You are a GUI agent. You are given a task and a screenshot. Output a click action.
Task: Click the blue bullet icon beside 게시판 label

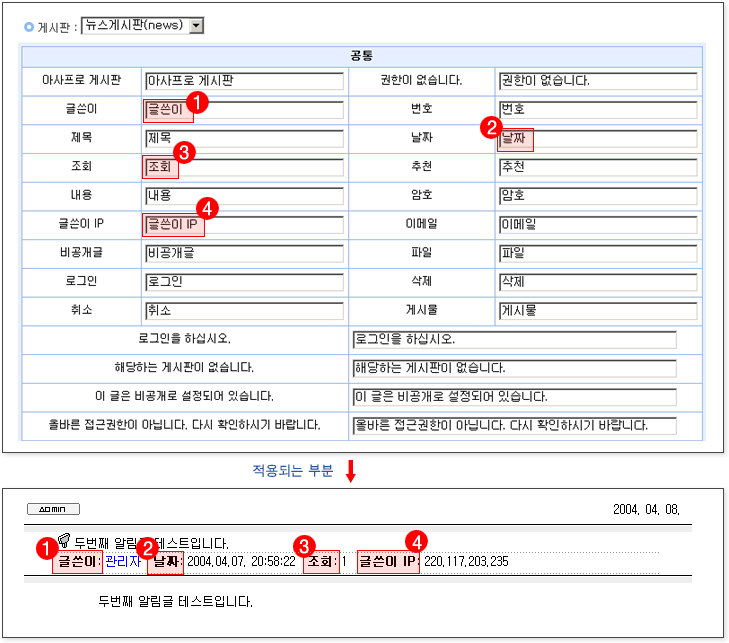pos(29,27)
